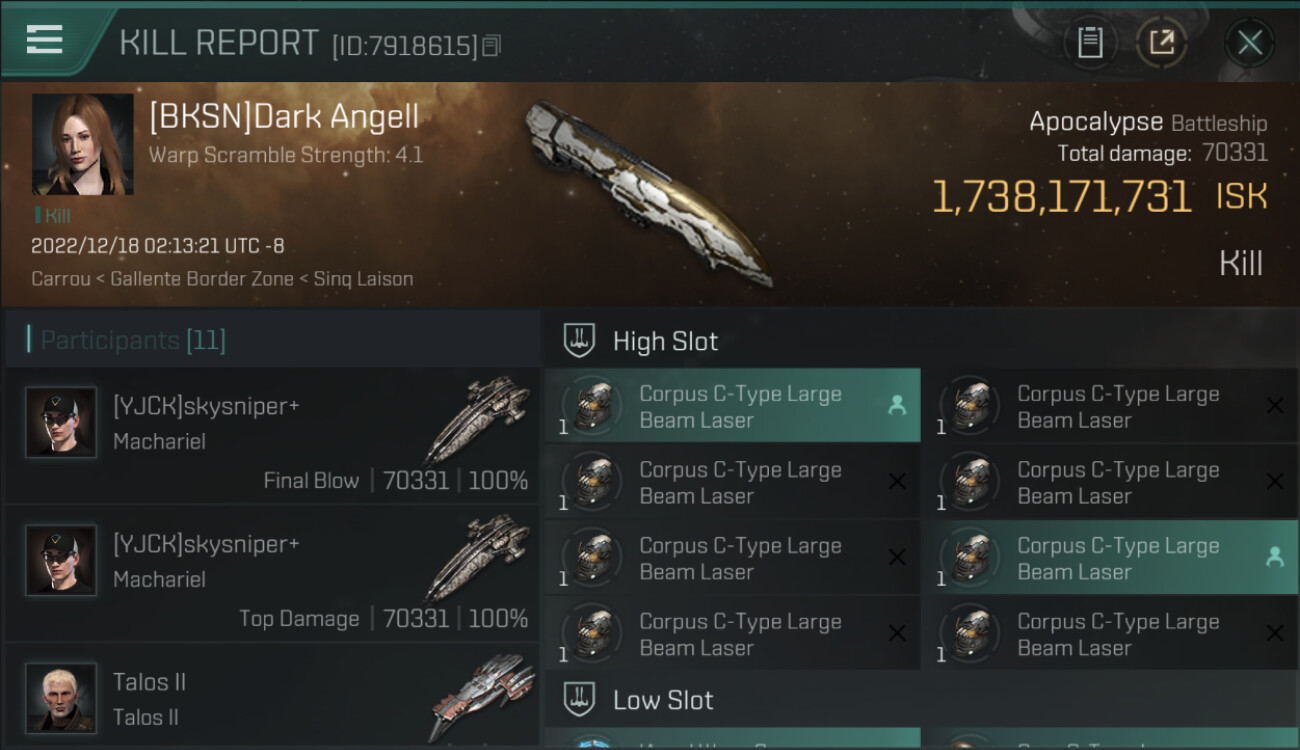Share the kill report externally
The height and width of the screenshot is (750, 1300).
[x=1161, y=43]
